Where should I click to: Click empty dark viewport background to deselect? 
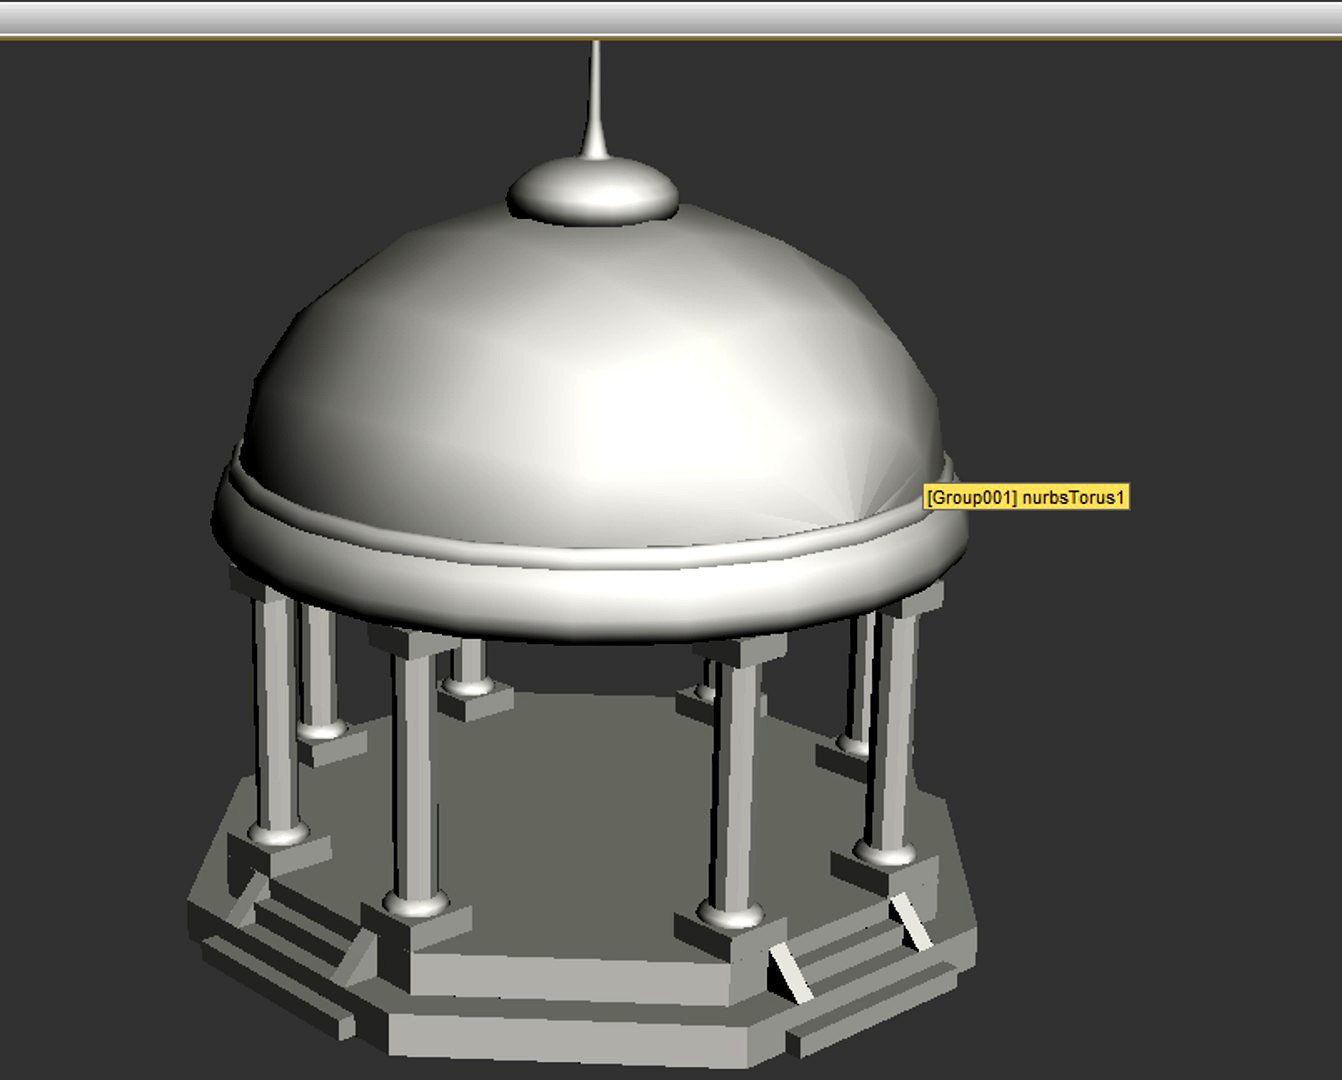tap(1150, 750)
